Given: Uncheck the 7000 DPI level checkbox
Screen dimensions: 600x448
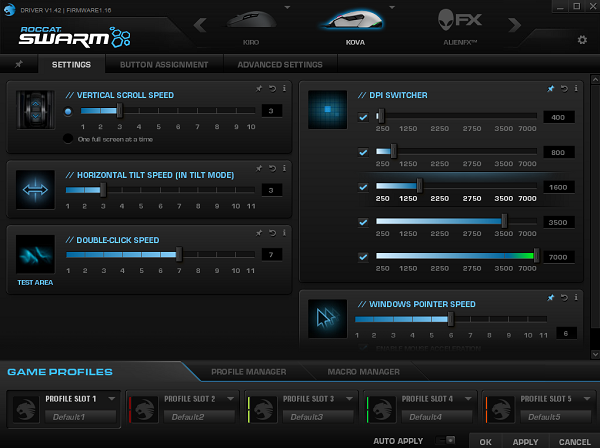Looking at the screenshot, I should 363,257.
